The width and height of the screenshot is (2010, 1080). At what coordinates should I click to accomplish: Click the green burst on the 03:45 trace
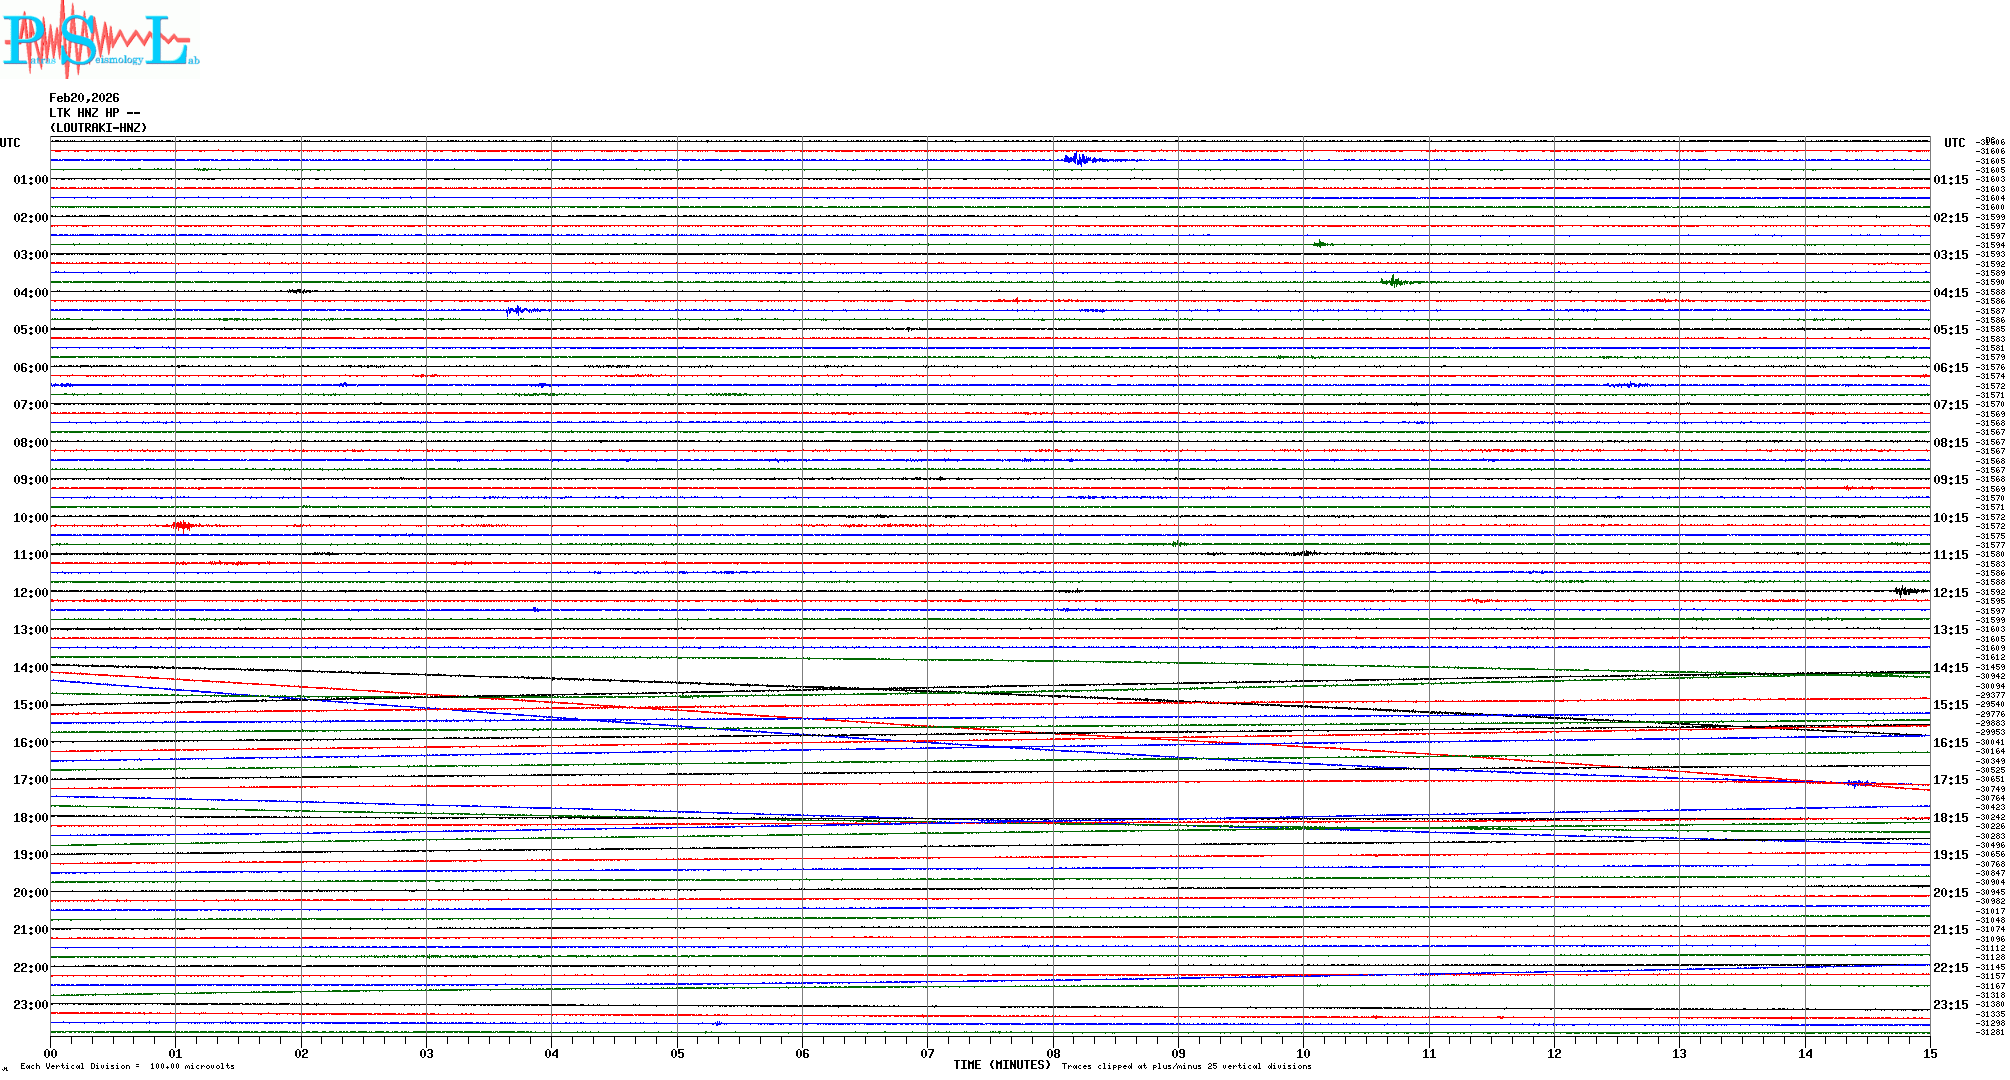pos(1394,282)
